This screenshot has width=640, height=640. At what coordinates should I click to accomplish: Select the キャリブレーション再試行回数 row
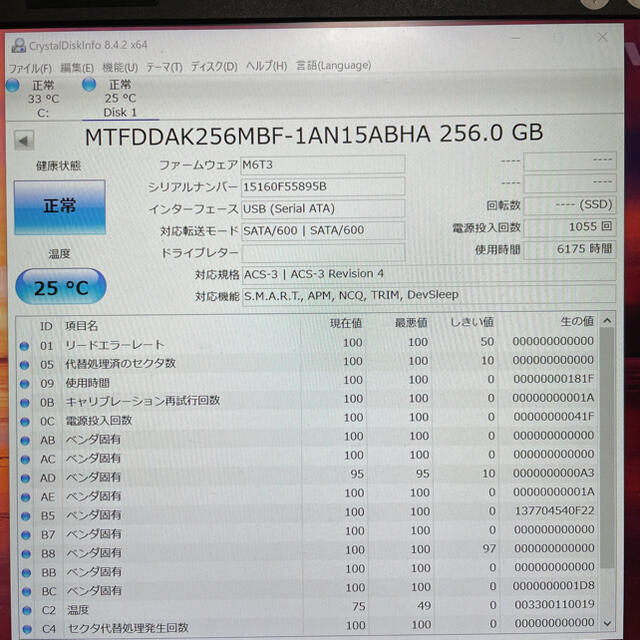pyautogui.click(x=309, y=400)
